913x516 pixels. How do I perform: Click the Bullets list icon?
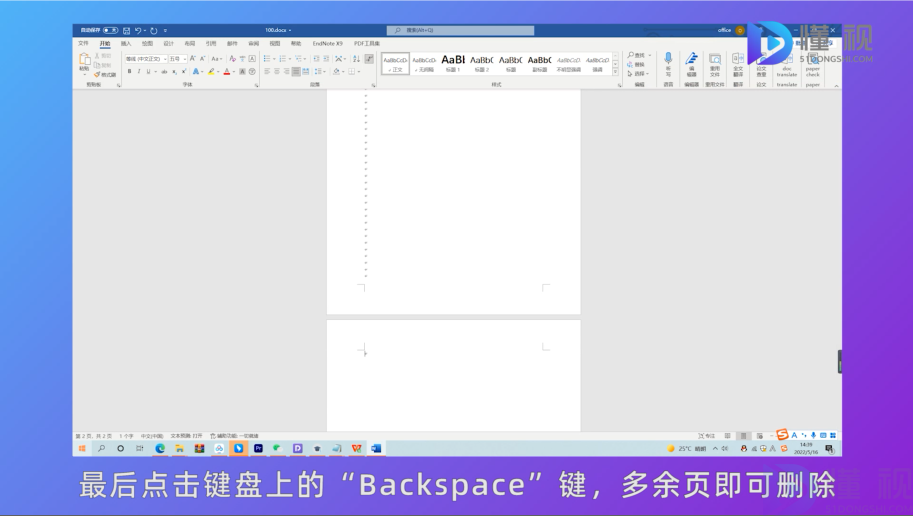tap(267, 59)
